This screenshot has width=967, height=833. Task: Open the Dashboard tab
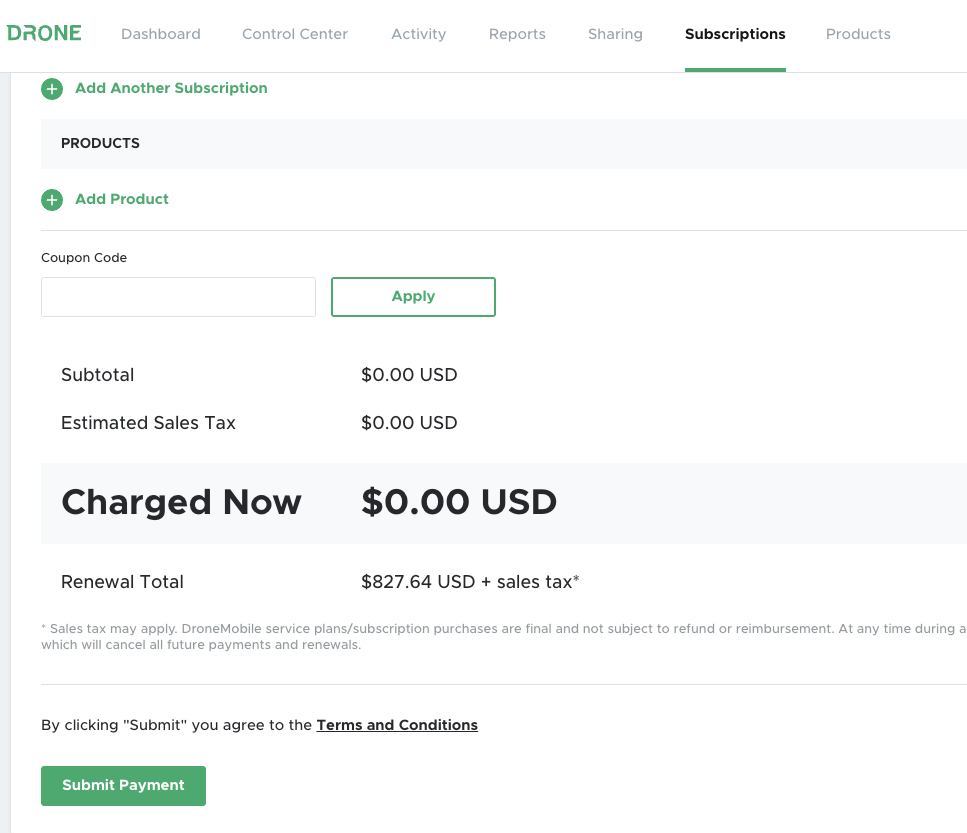(x=161, y=34)
